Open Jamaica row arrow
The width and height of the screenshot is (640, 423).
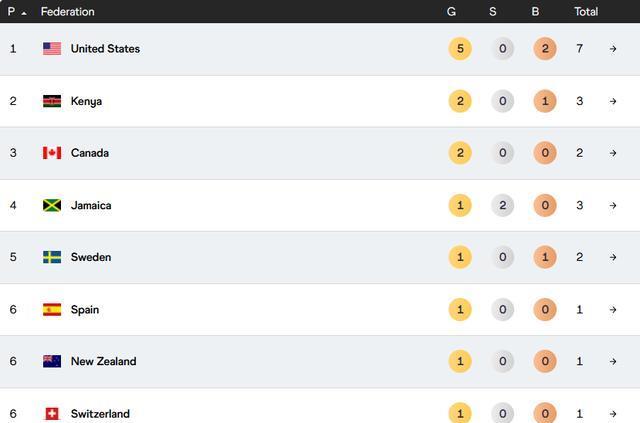613,205
